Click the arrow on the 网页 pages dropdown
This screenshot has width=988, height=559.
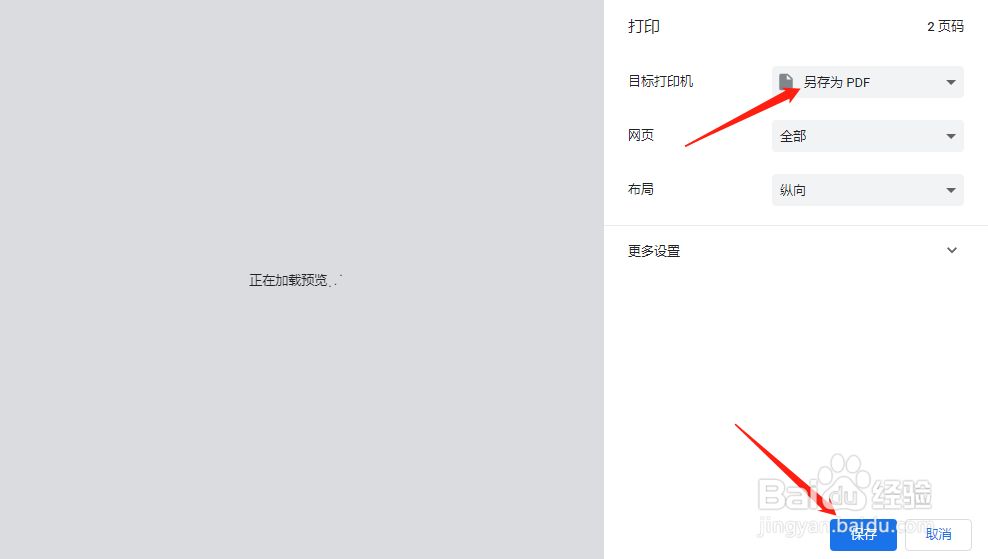pyautogui.click(x=951, y=136)
